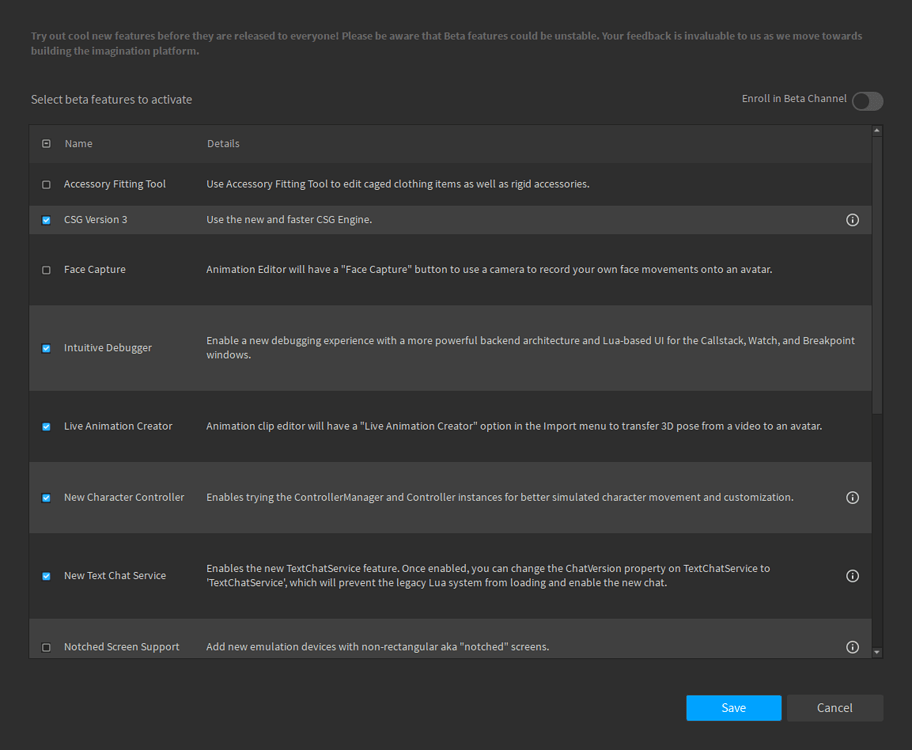
Task: Select the Notched Screen Support label
Action: pyautogui.click(x=122, y=646)
